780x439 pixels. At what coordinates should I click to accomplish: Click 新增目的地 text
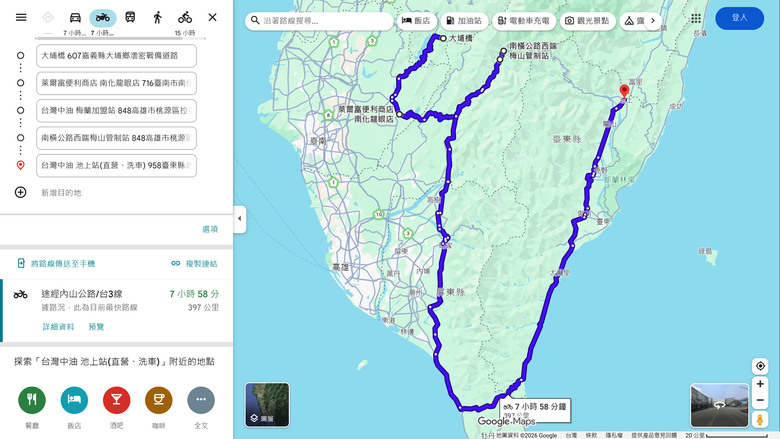pyautogui.click(x=61, y=192)
